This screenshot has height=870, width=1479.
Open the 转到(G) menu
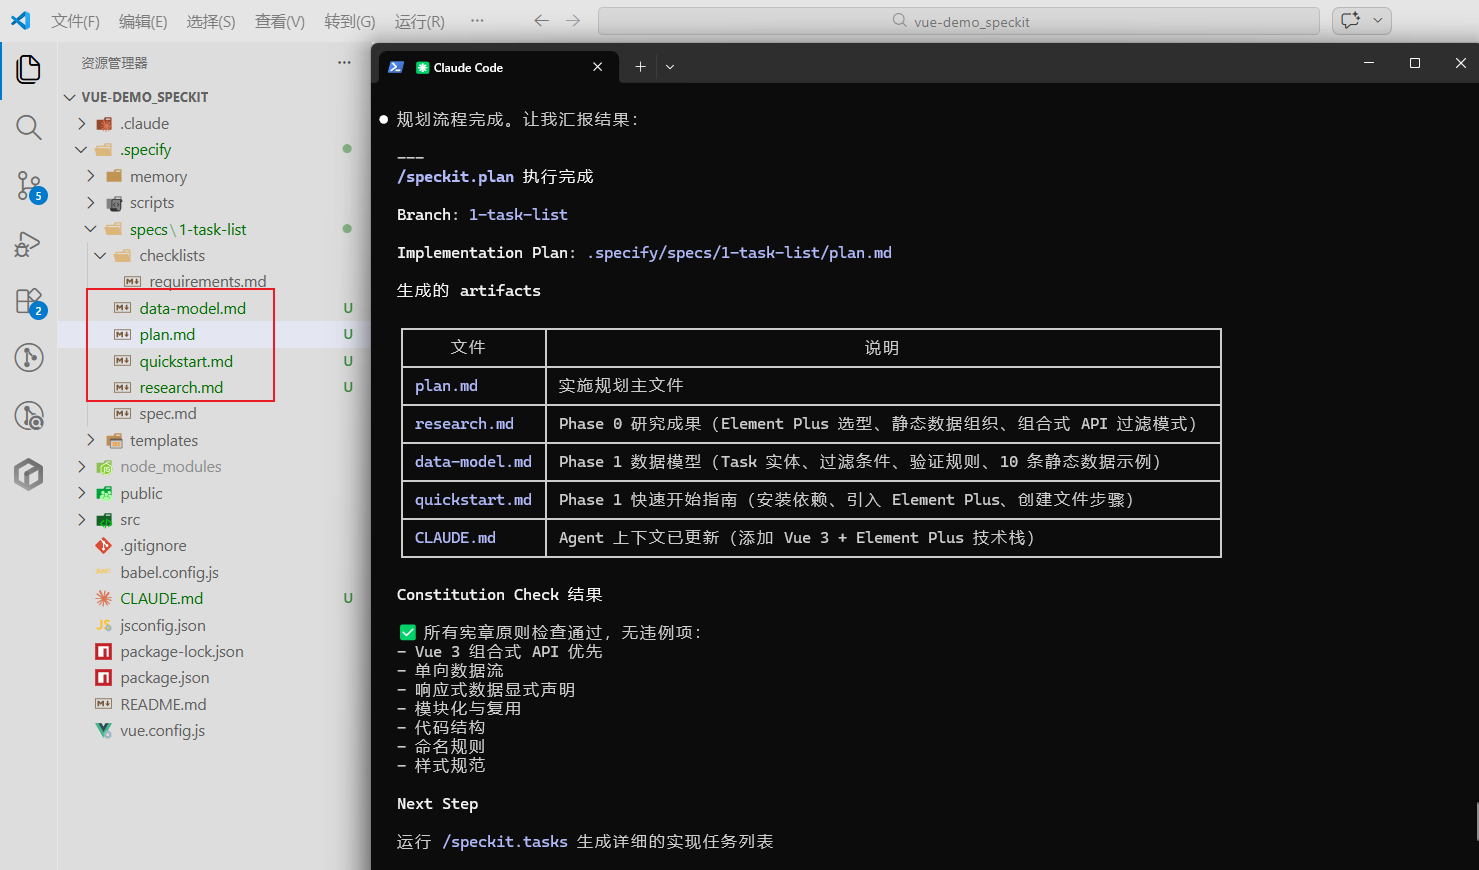click(x=350, y=22)
